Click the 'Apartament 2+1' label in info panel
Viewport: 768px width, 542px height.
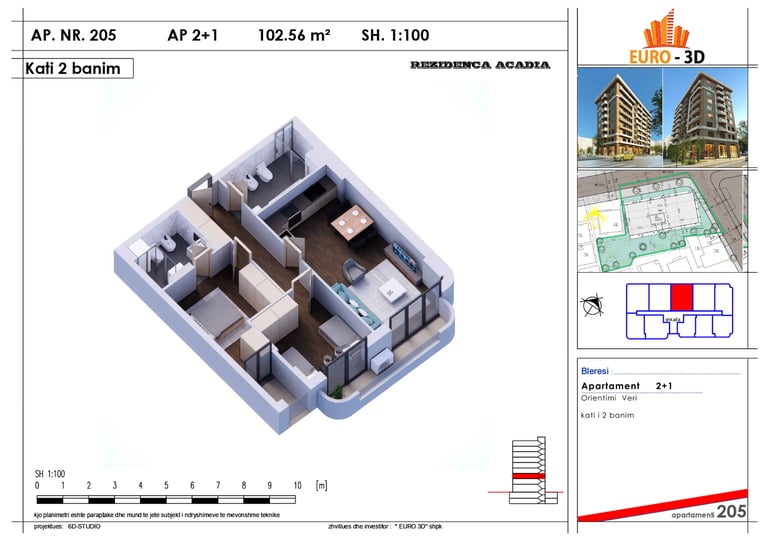pos(626,386)
